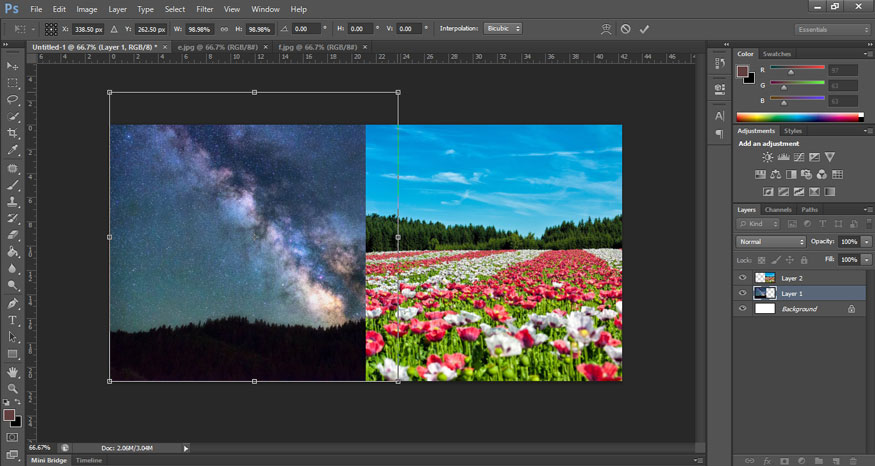Open the Filter menu

(x=205, y=9)
